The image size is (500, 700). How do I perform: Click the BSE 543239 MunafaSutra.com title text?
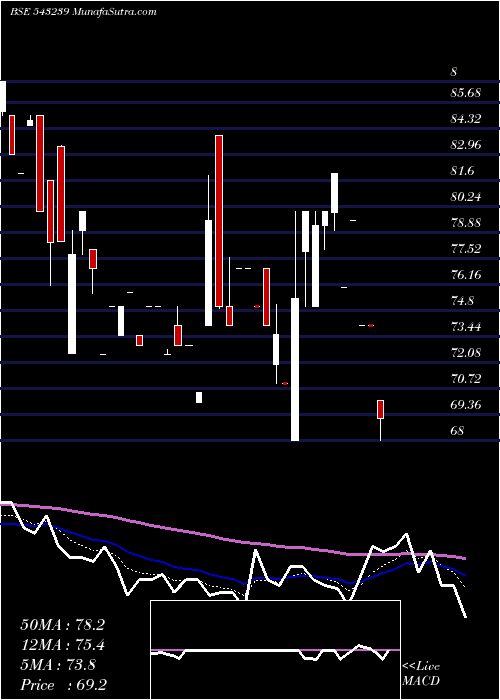[x=83, y=12]
